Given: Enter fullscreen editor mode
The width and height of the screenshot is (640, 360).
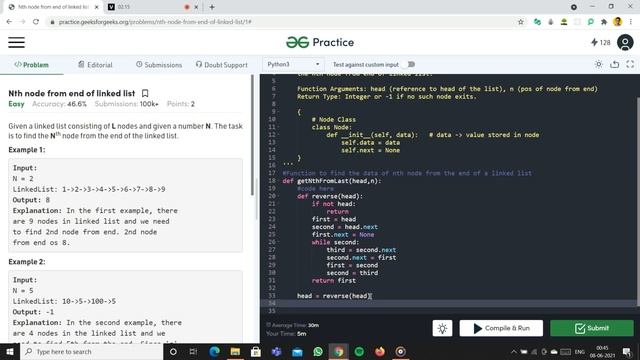Looking at the screenshot, I should pos(630,64).
